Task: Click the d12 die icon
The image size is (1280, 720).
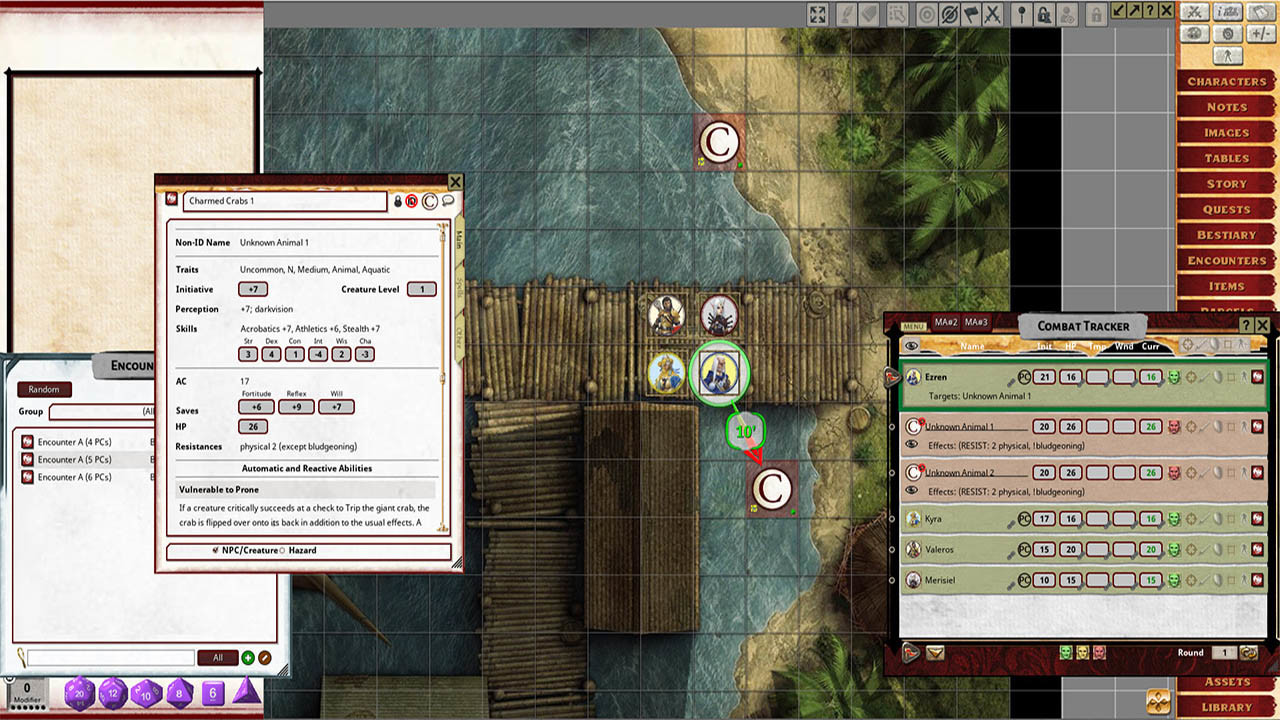Action: [113, 693]
